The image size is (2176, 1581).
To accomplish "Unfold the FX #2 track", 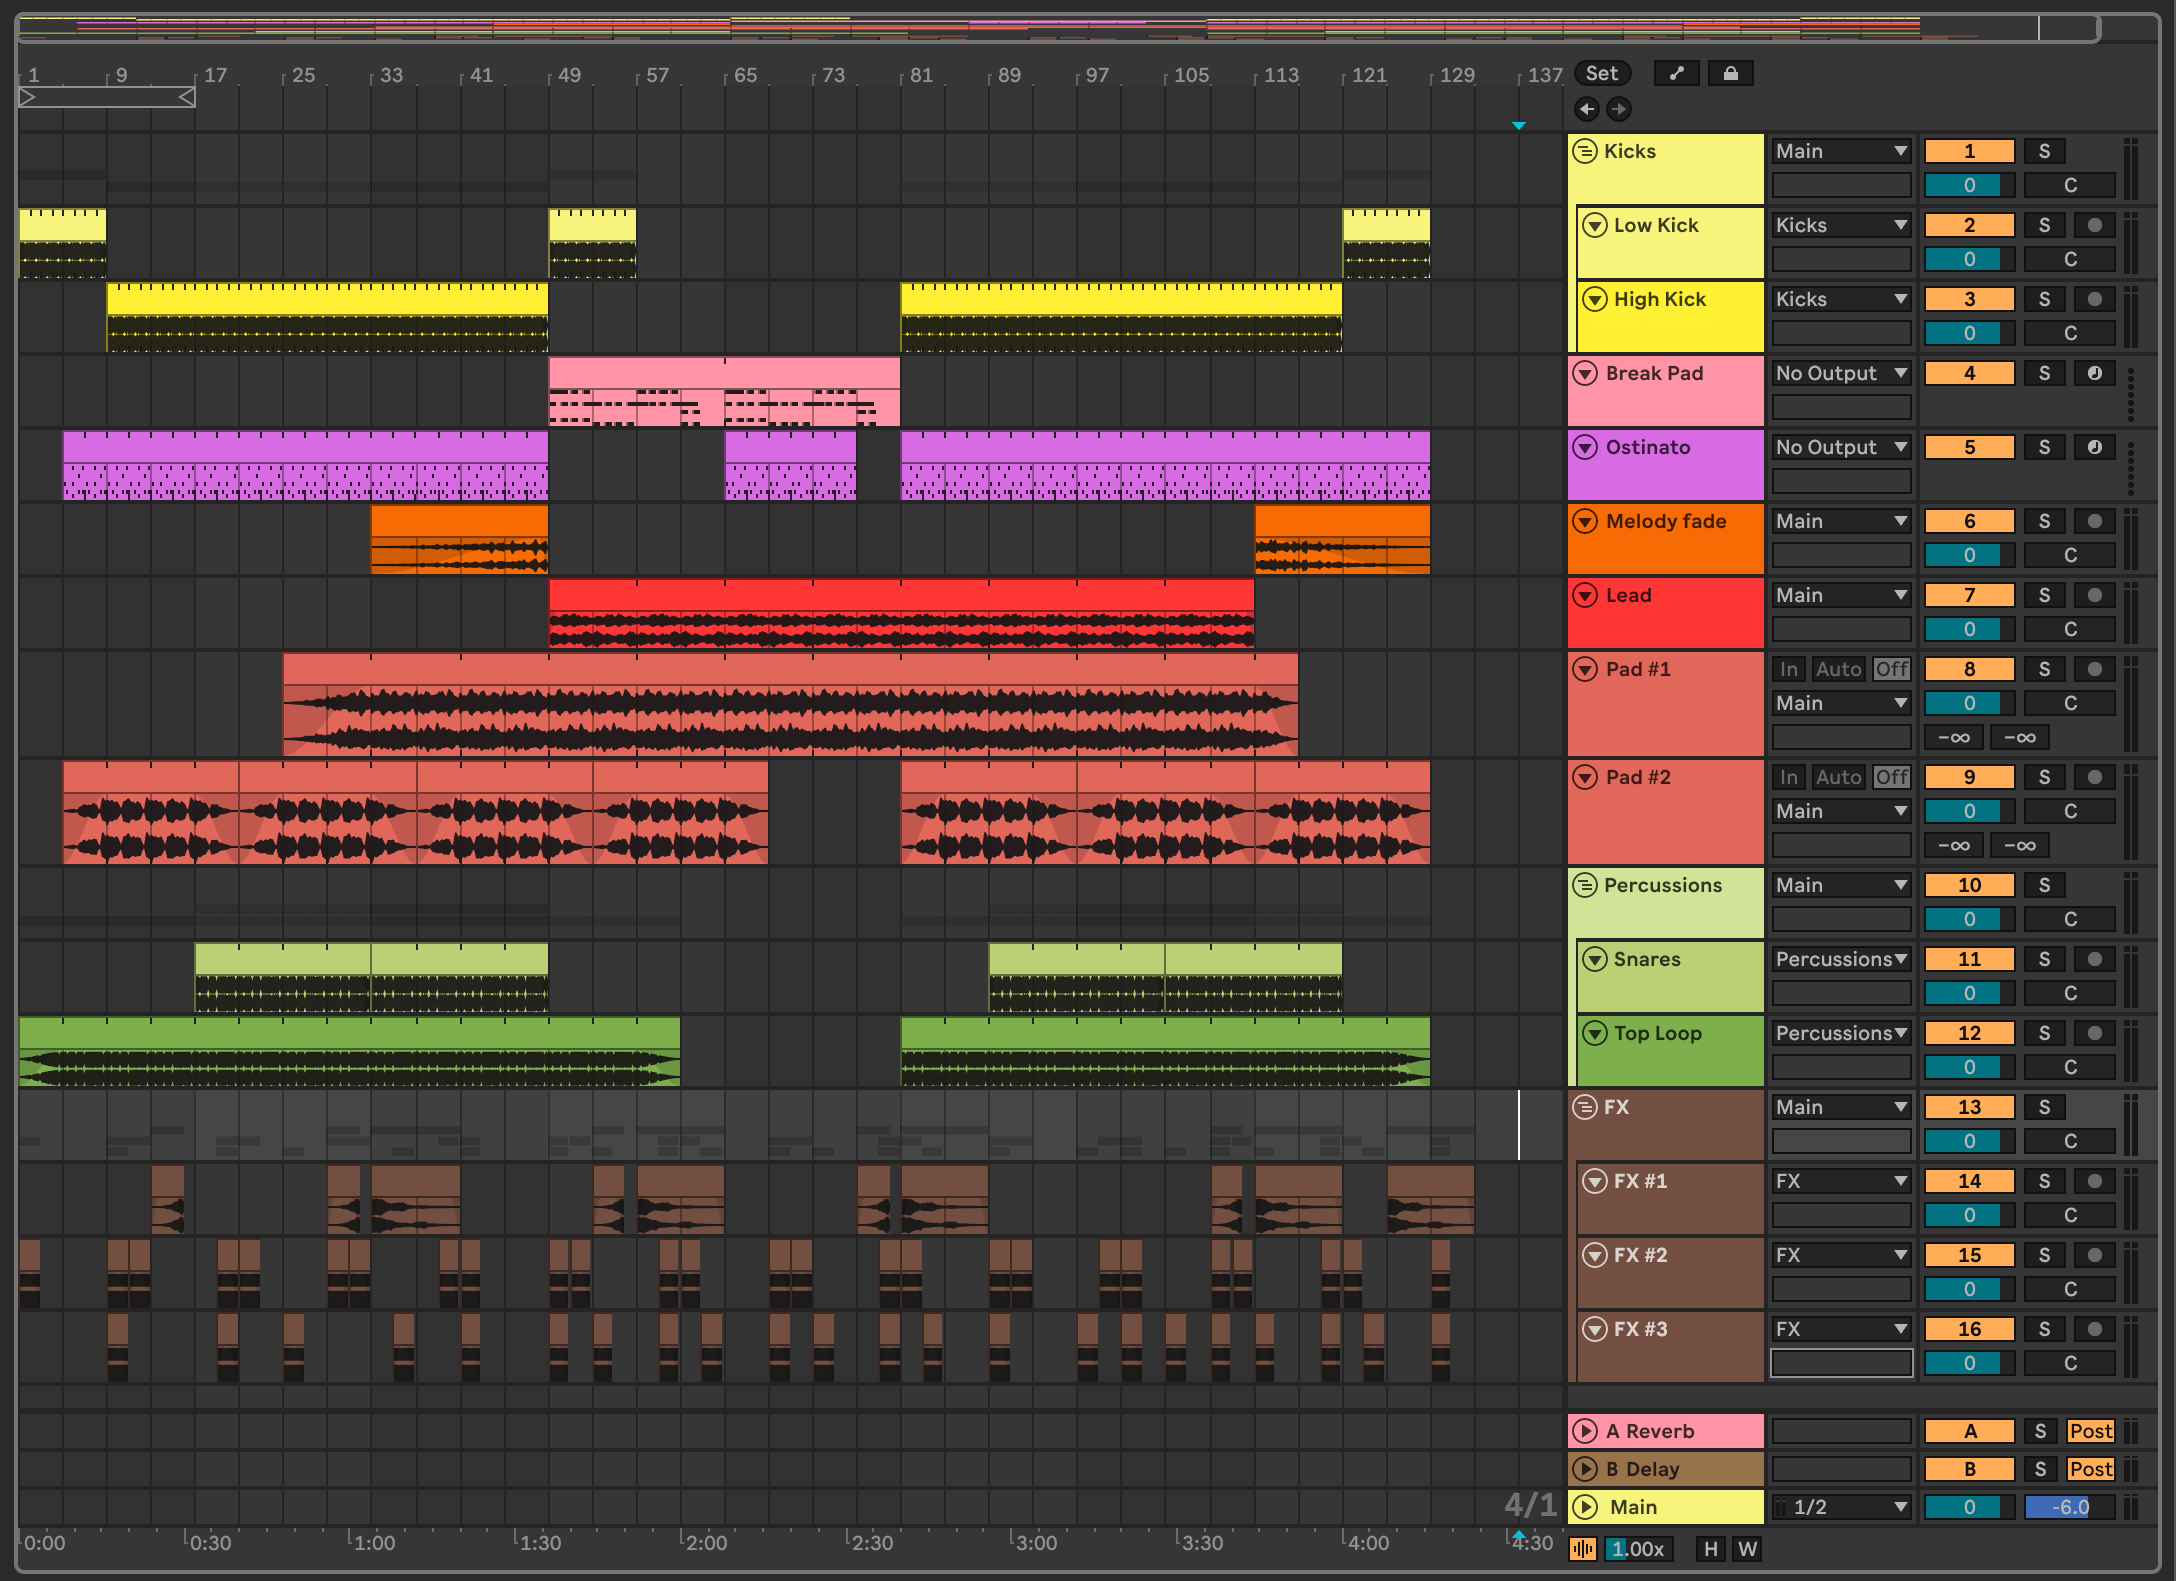I will click(1595, 1255).
